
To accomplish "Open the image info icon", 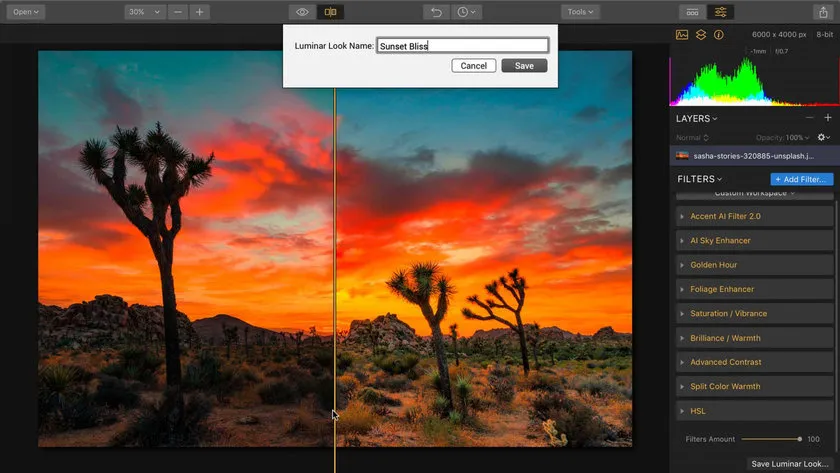I will [x=718, y=35].
